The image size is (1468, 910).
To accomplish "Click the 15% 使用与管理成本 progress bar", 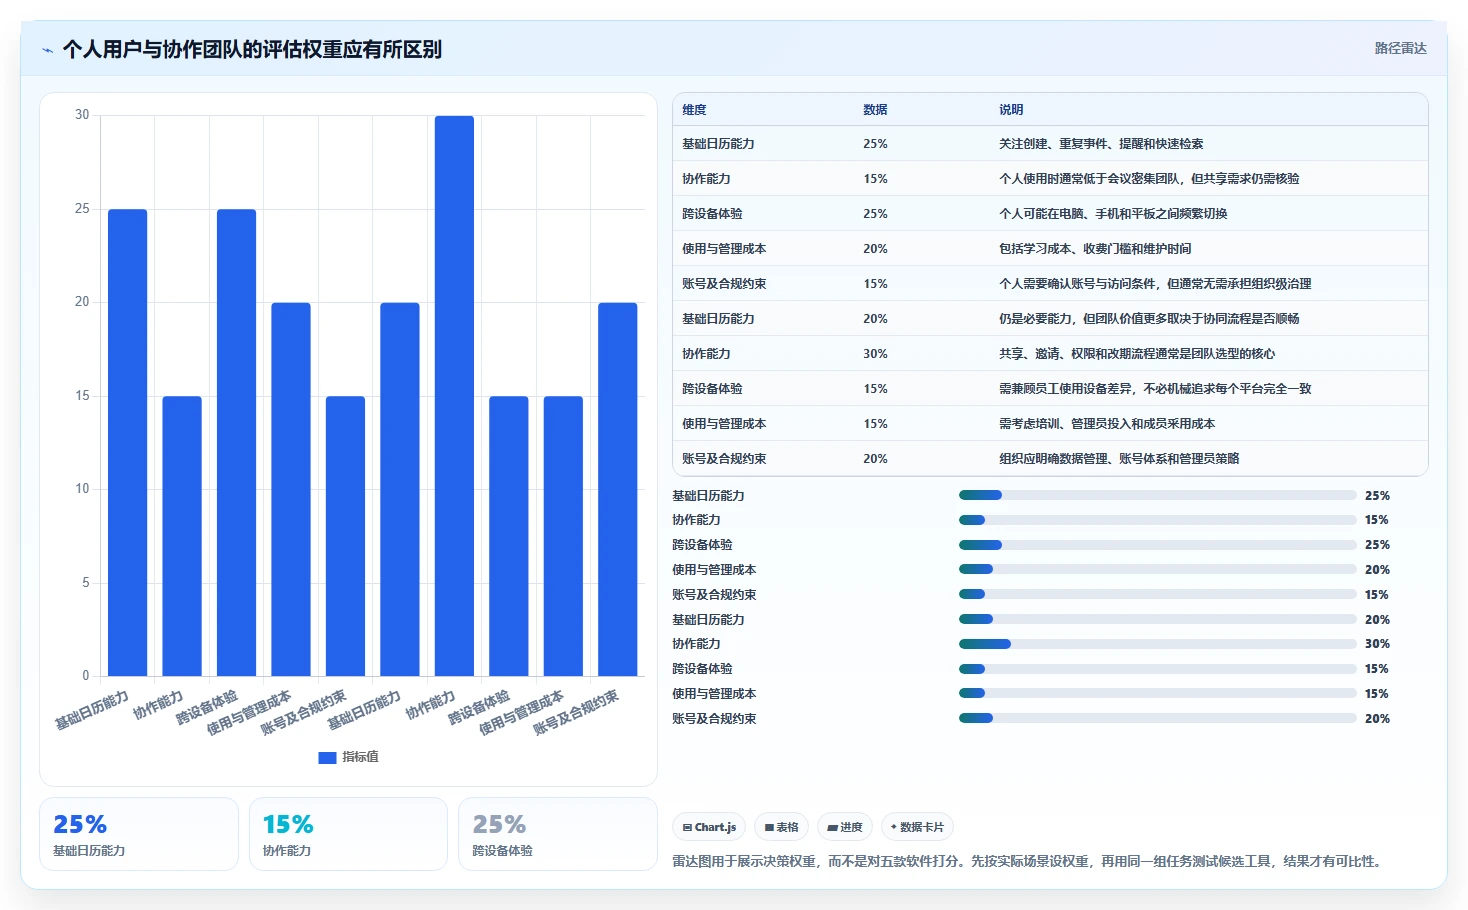I will click(1157, 693).
